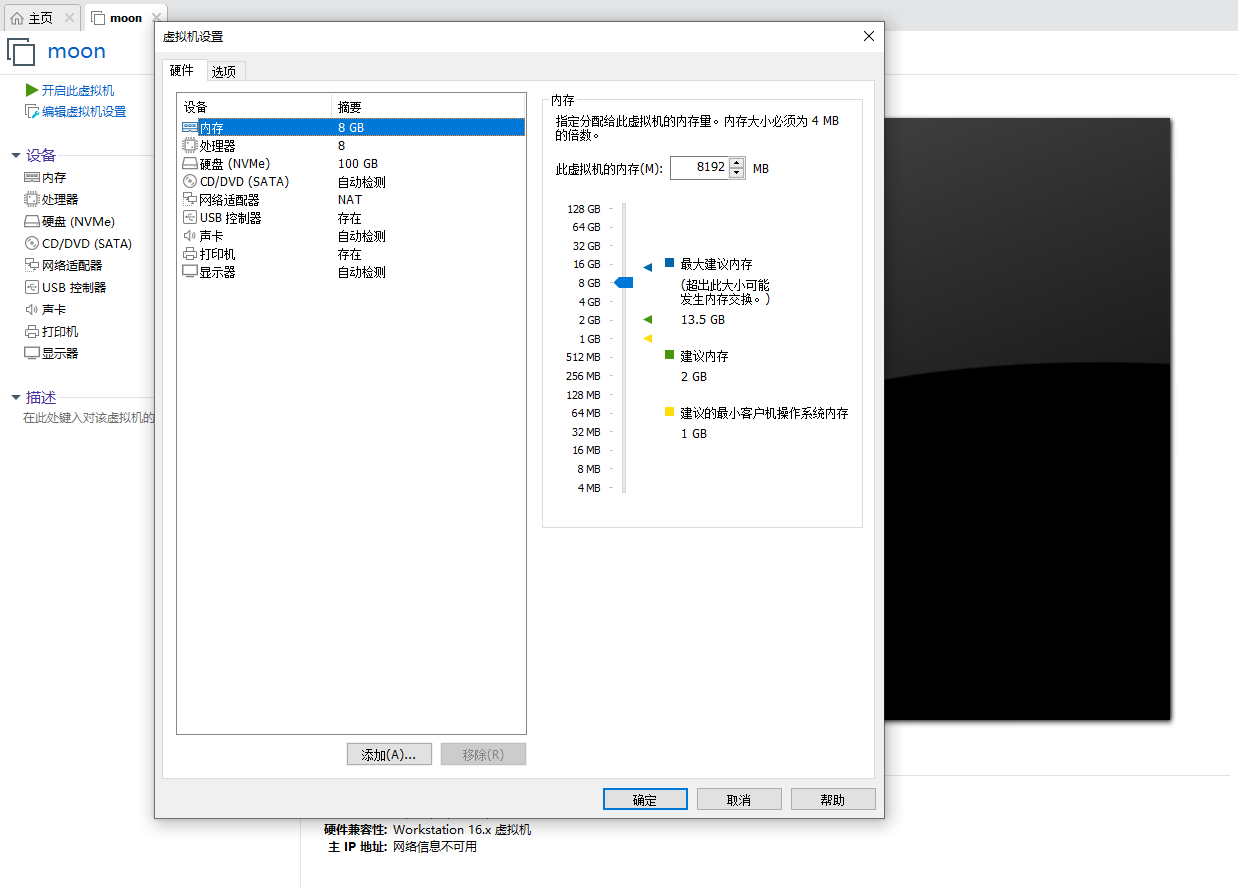Click the 512 MB label on memory scale
1238x887 pixels.
pos(583,357)
